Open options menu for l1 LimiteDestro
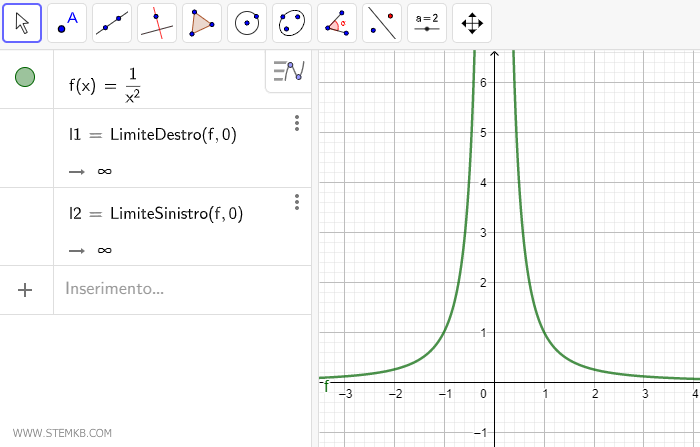The height and width of the screenshot is (447, 700). [x=297, y=123]
